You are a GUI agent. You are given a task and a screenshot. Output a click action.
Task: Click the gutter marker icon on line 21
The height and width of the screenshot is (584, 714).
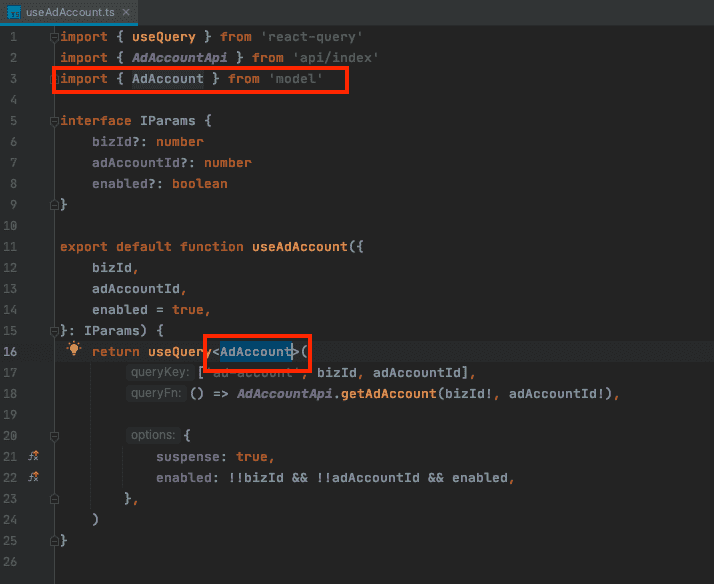coord(33,456)
